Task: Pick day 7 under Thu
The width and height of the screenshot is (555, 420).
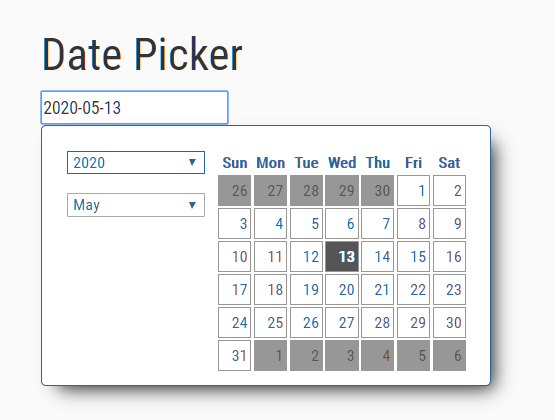Action: point(377,223)
